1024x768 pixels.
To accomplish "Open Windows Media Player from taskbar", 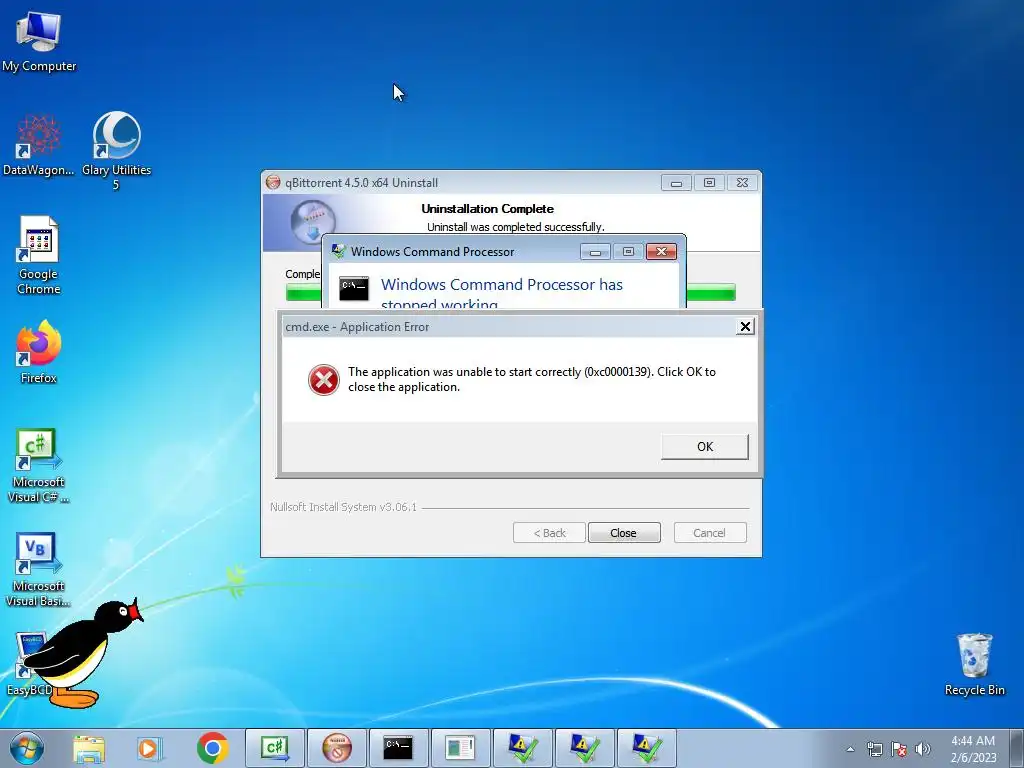I will tap(150, 748).
